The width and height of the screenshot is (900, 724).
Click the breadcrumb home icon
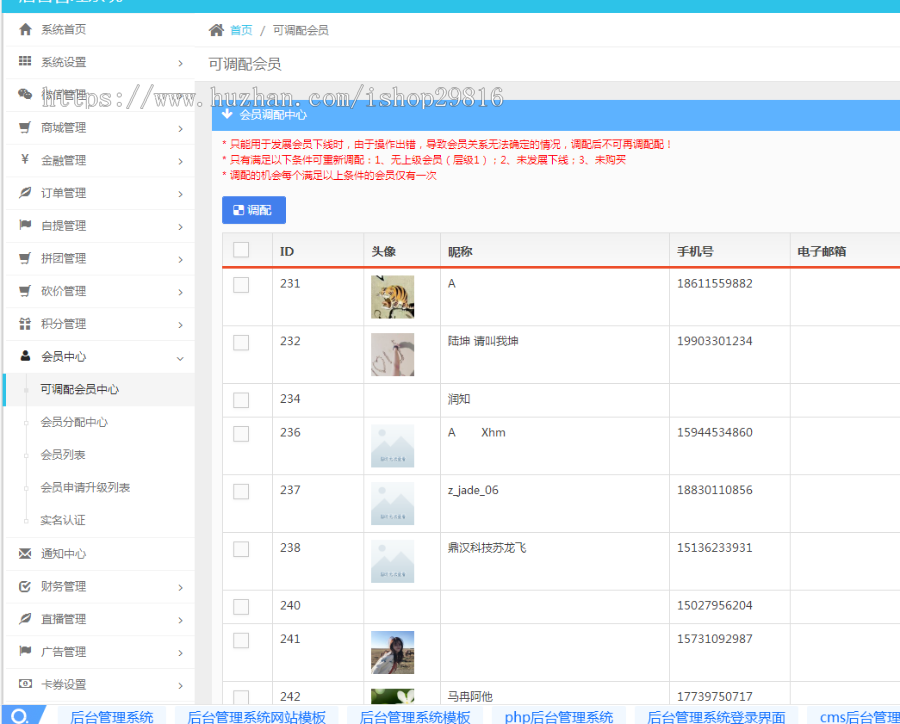[216, 30]
